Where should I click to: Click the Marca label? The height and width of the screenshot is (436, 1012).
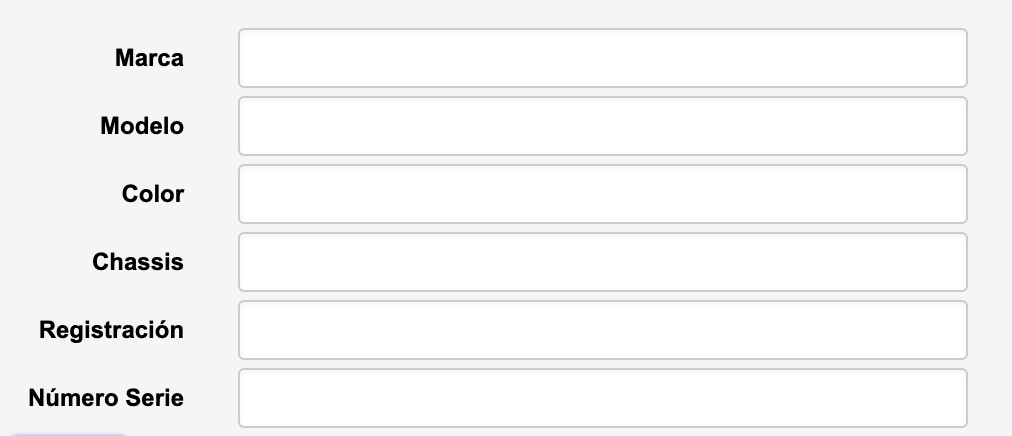(149, 58)
